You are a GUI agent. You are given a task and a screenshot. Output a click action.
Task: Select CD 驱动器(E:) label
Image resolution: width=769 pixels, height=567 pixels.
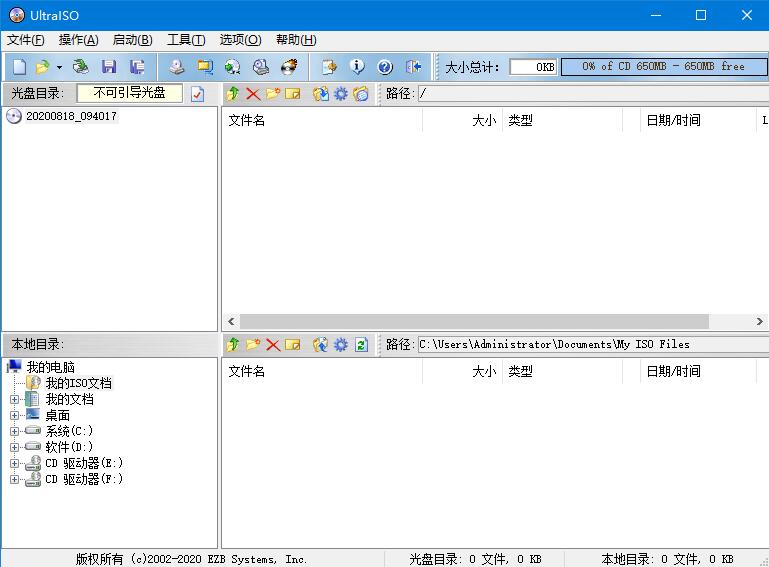84,464
